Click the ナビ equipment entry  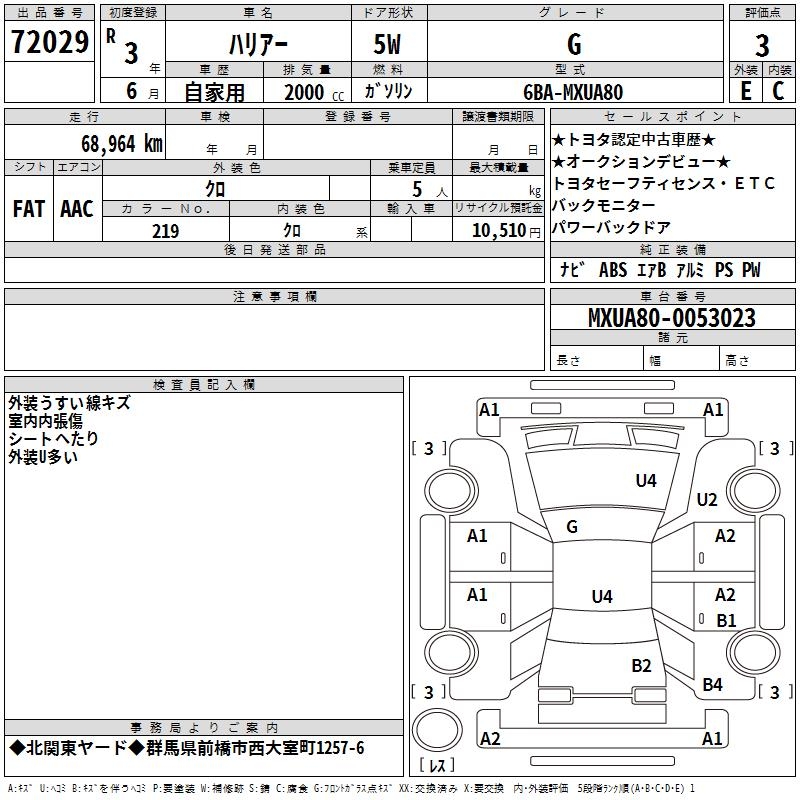click(571, 269)
